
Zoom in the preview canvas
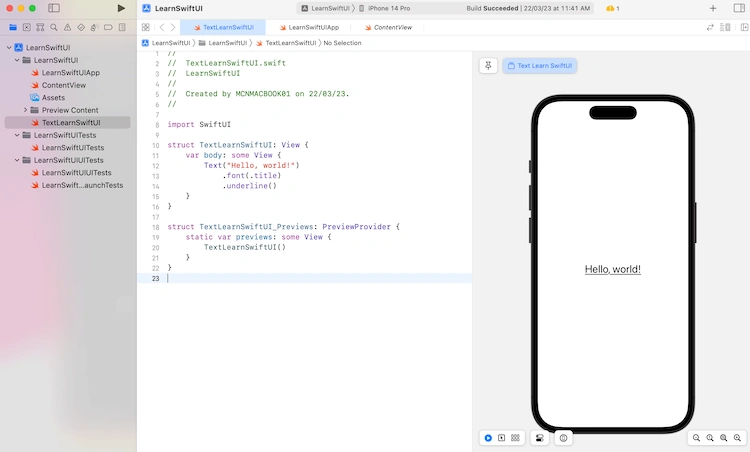(738, 438)
